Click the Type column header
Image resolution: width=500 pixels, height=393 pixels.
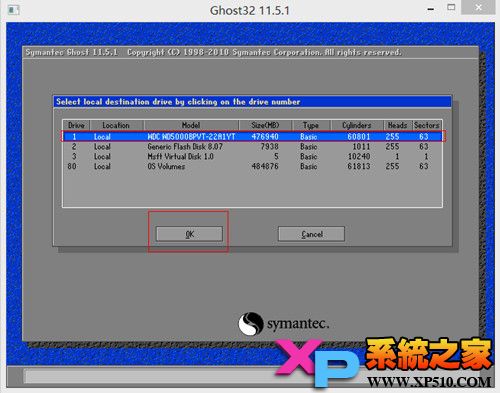tap(311, 125)
